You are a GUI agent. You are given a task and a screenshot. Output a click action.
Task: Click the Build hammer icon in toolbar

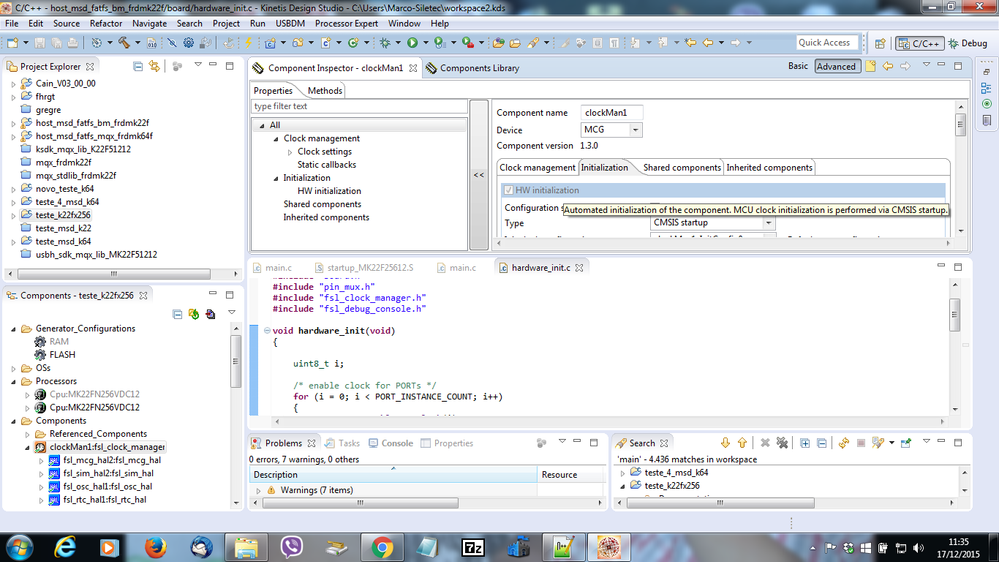point(124,43)
